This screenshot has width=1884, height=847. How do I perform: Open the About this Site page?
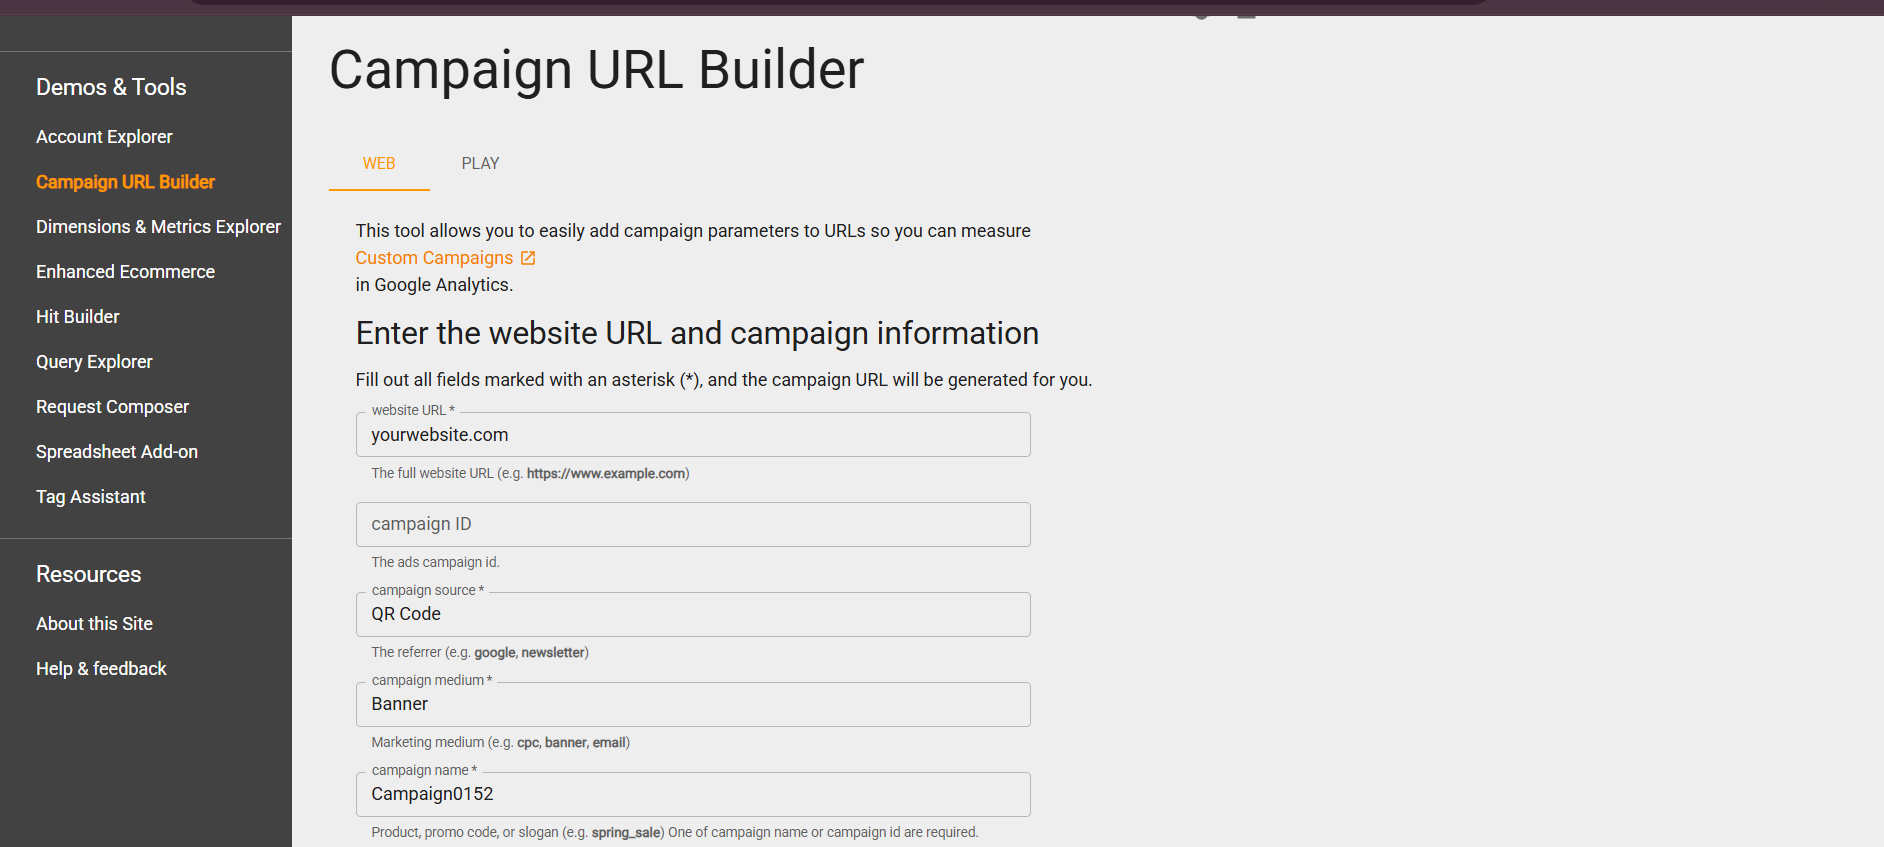click(94, 623)
